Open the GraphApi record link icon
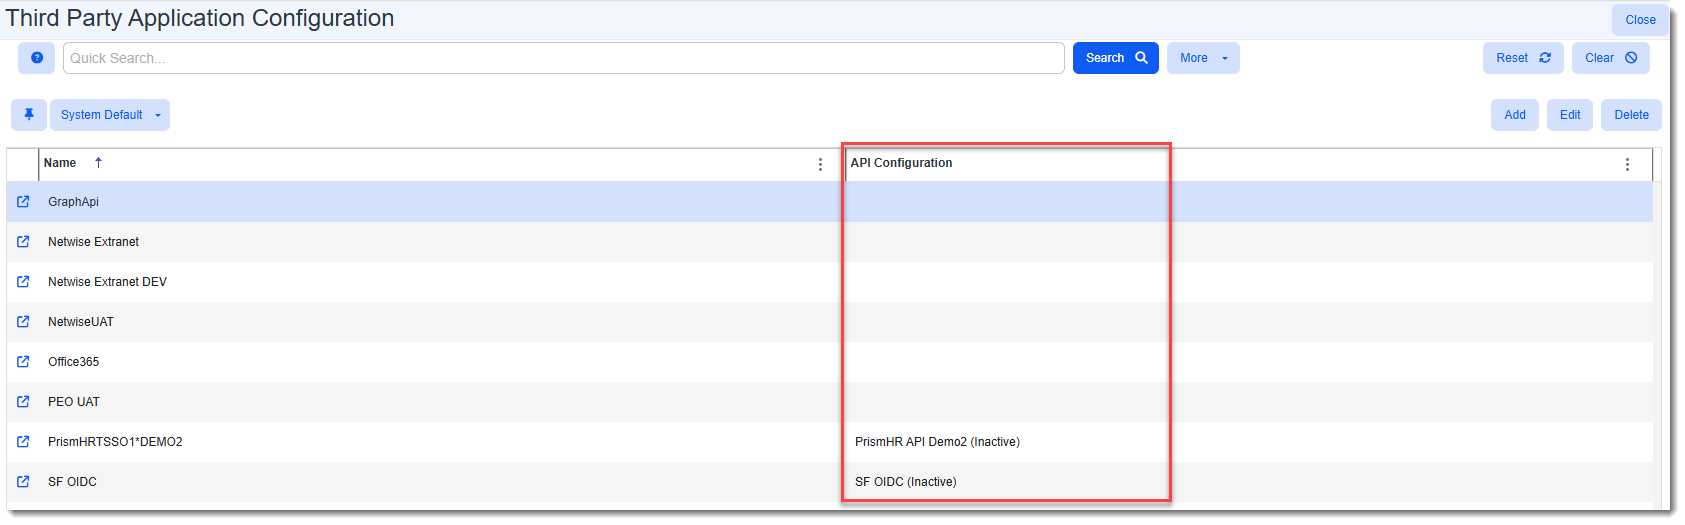 (x=23, y=202)
